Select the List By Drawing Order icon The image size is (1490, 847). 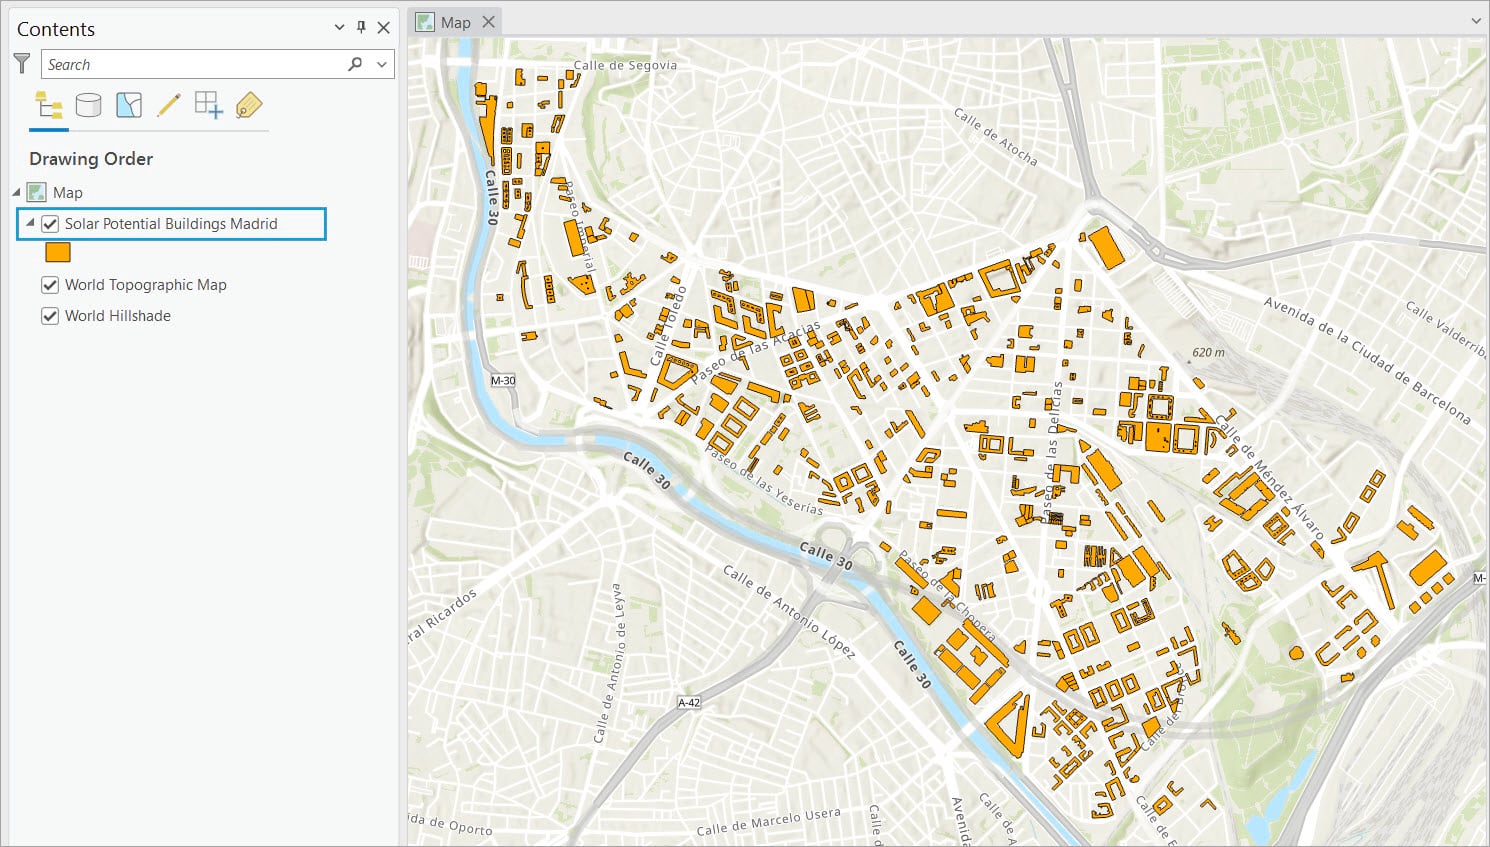(x=48, y=105)
